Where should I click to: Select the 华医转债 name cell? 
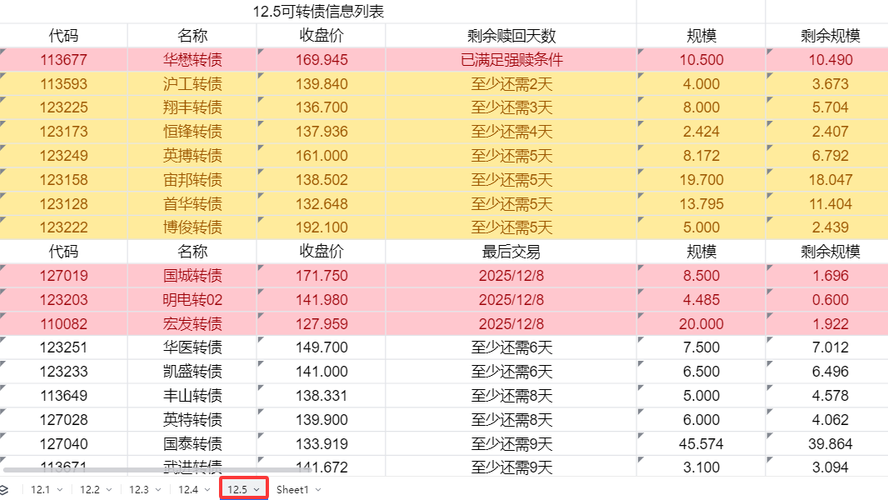tap(193, 347)
